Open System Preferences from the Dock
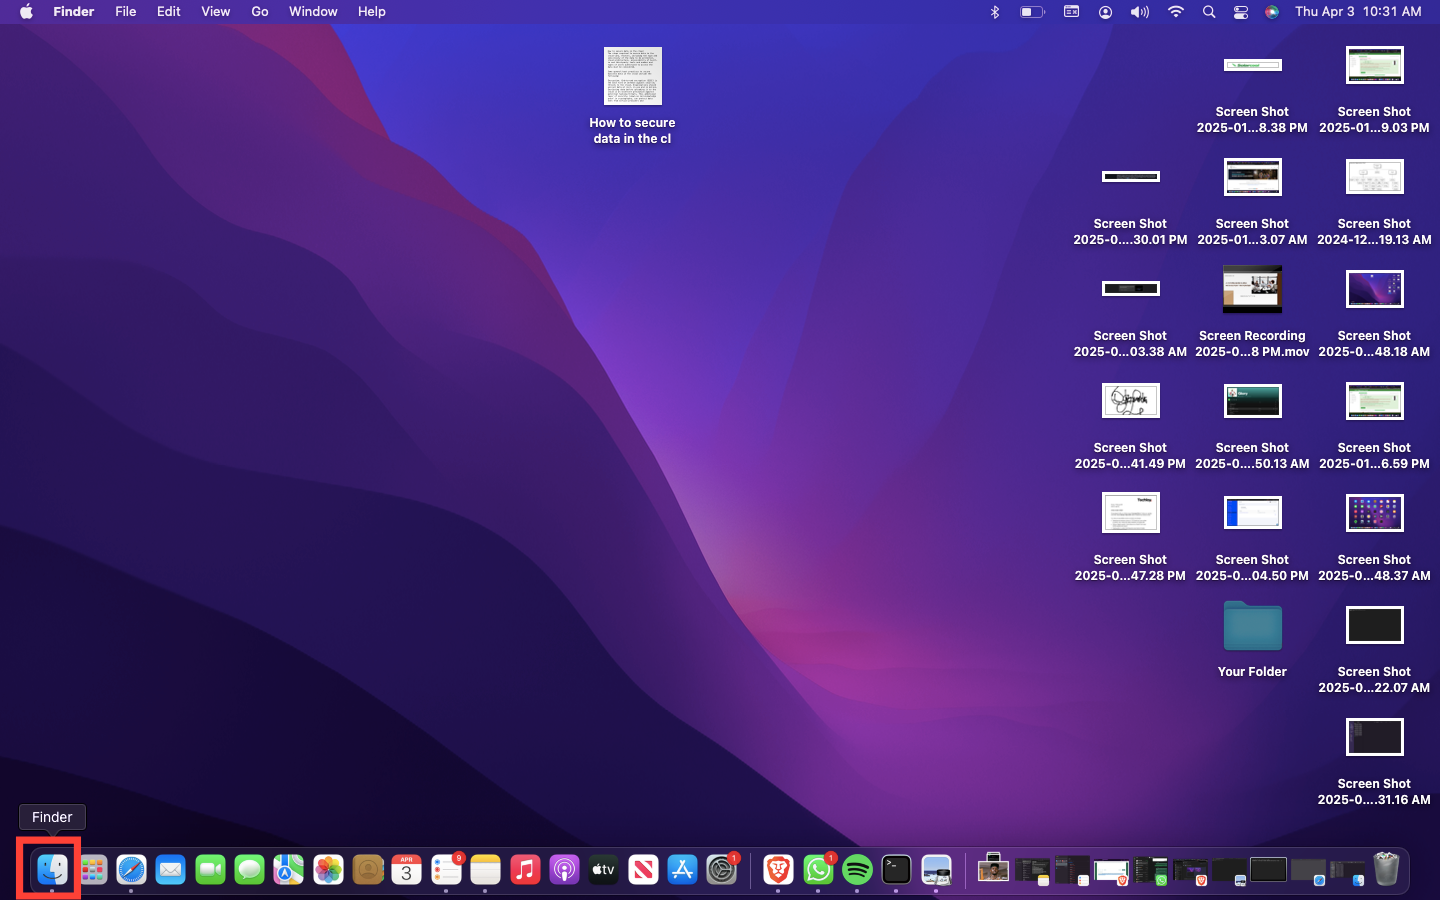Image resolution: width=1440 pixels, height=900 pixels. [721, 870]
